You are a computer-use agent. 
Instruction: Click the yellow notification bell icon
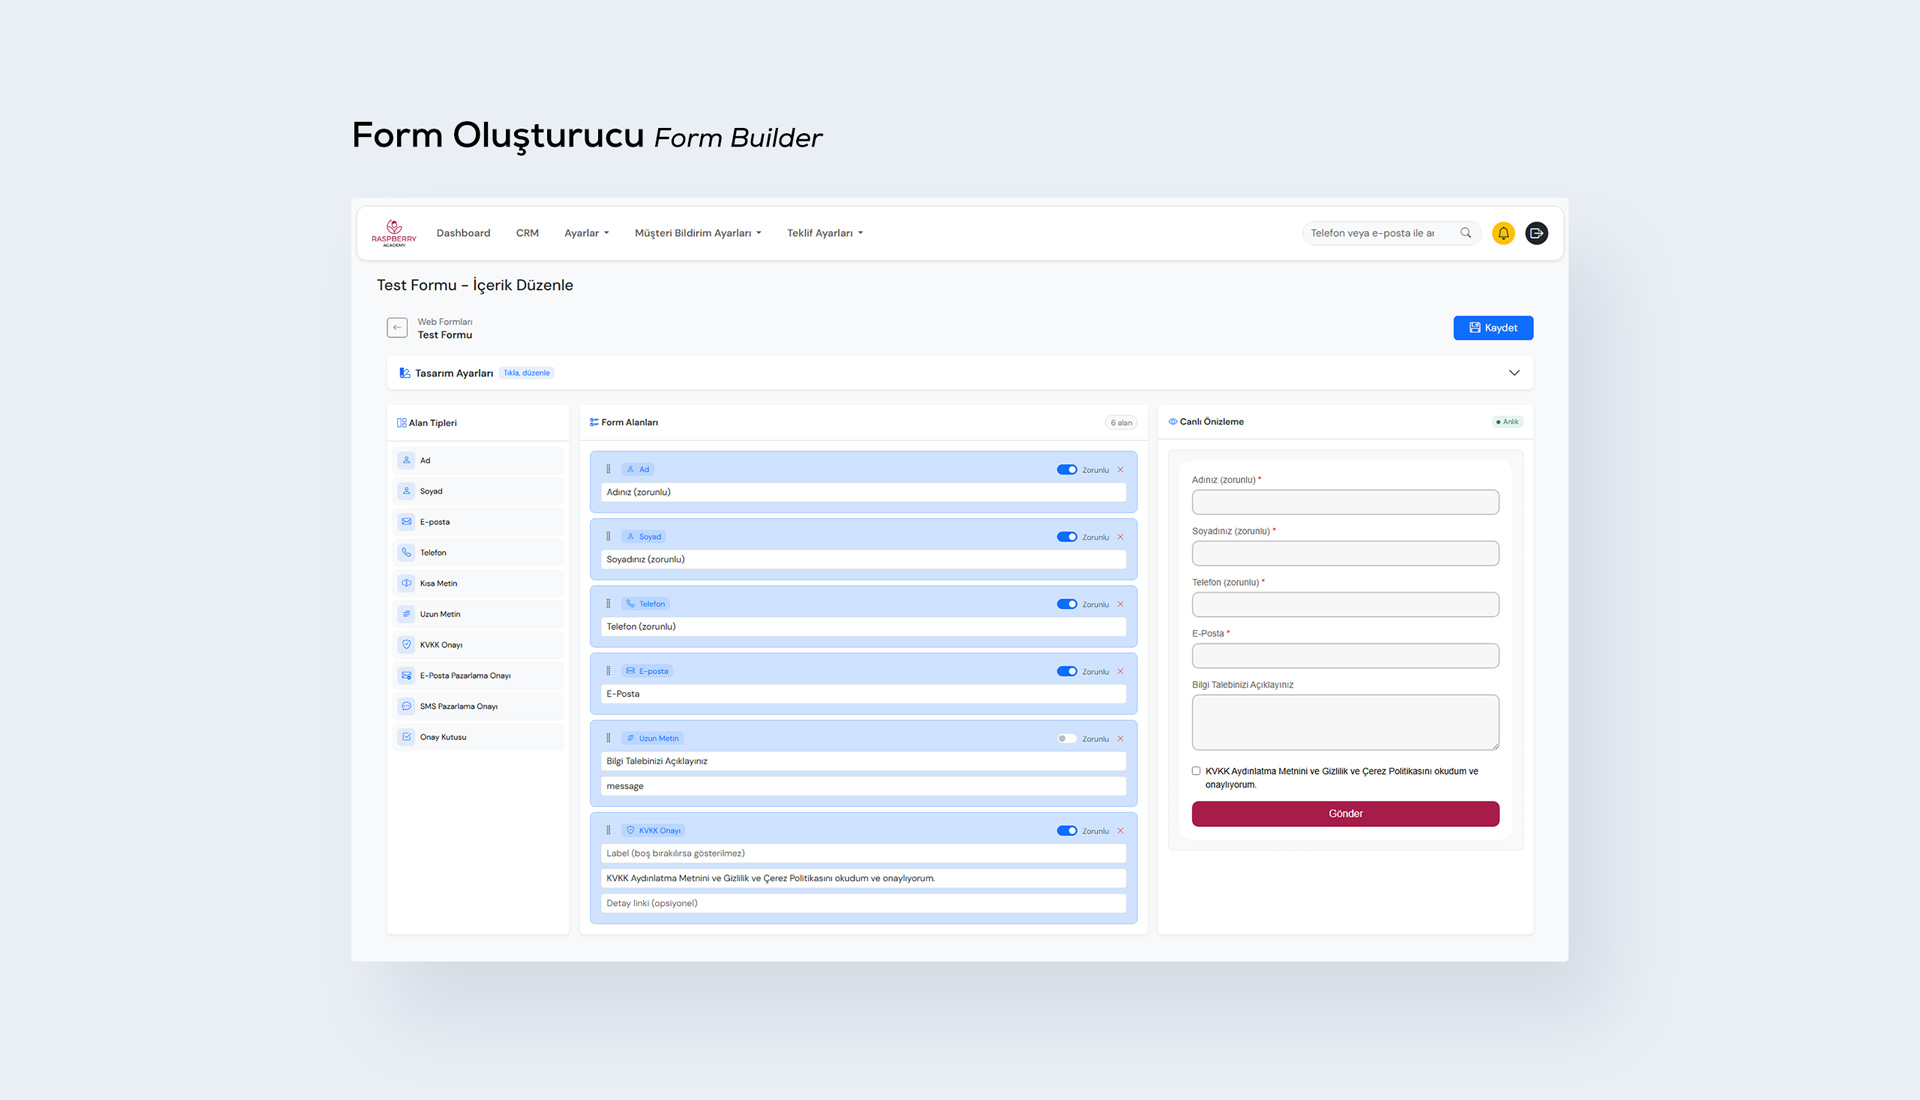click(1503, 233)
